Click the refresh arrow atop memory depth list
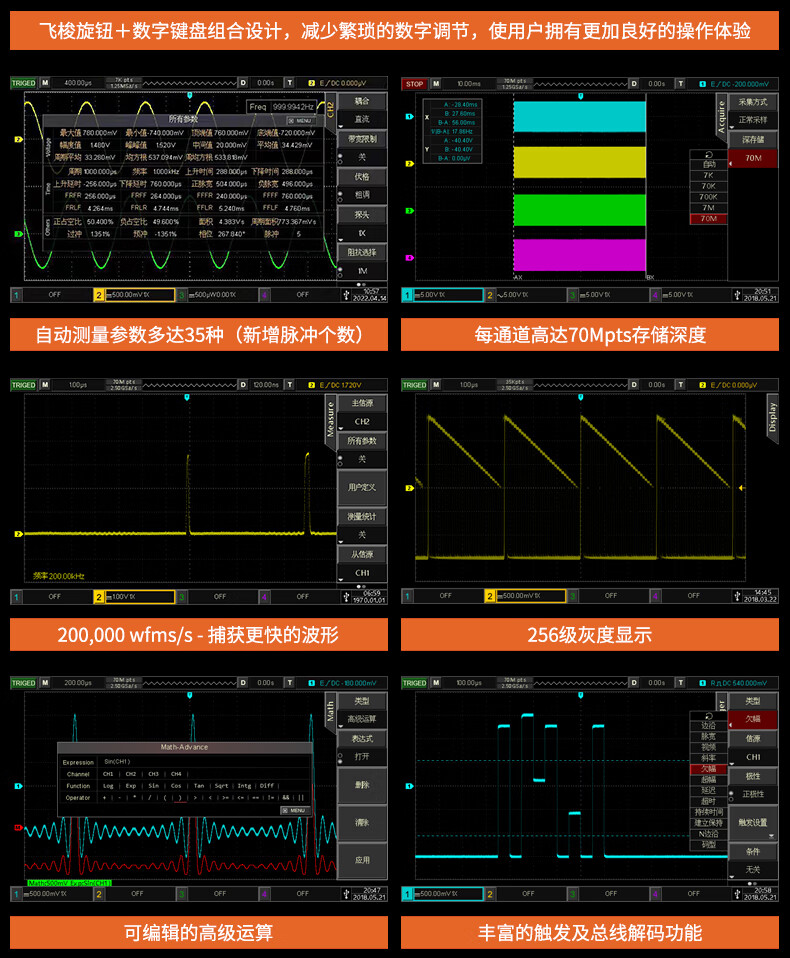 pos(709,154)
